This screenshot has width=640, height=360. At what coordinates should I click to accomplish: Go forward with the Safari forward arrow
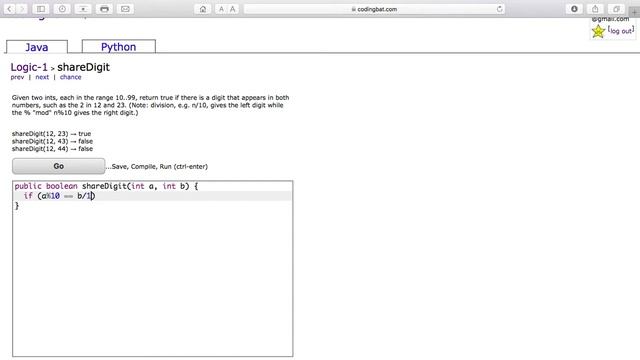pos(22,9)
